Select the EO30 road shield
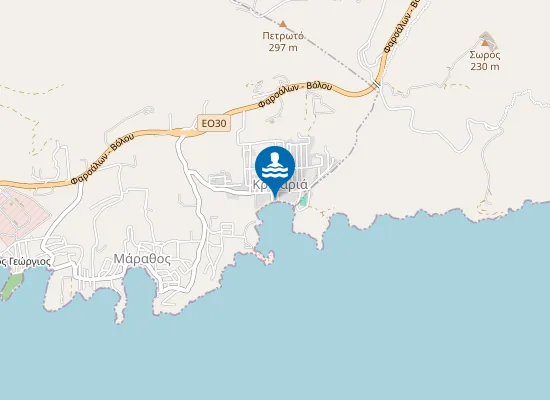Viewport: 550px width, 400px height. pyautogui.click(x=214, y=123)
